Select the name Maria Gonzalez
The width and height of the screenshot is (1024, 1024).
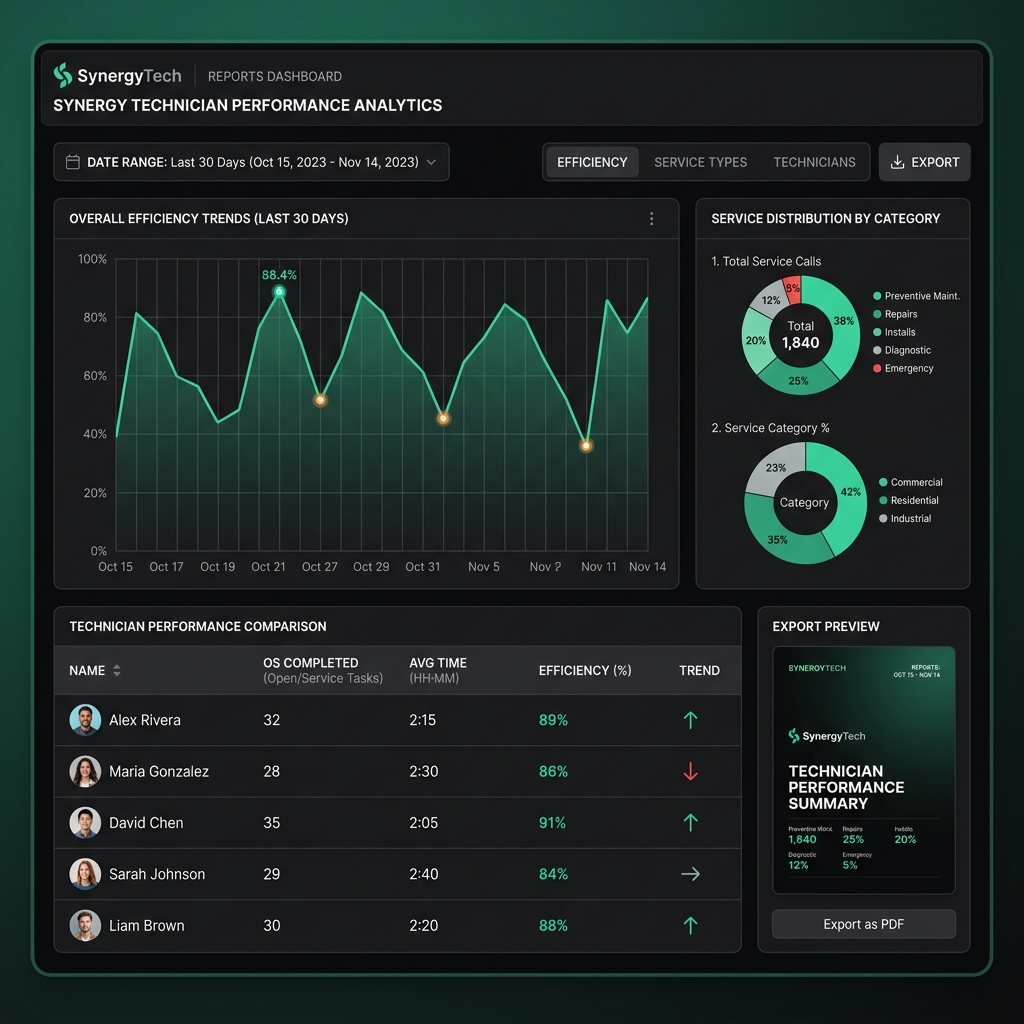159,771
